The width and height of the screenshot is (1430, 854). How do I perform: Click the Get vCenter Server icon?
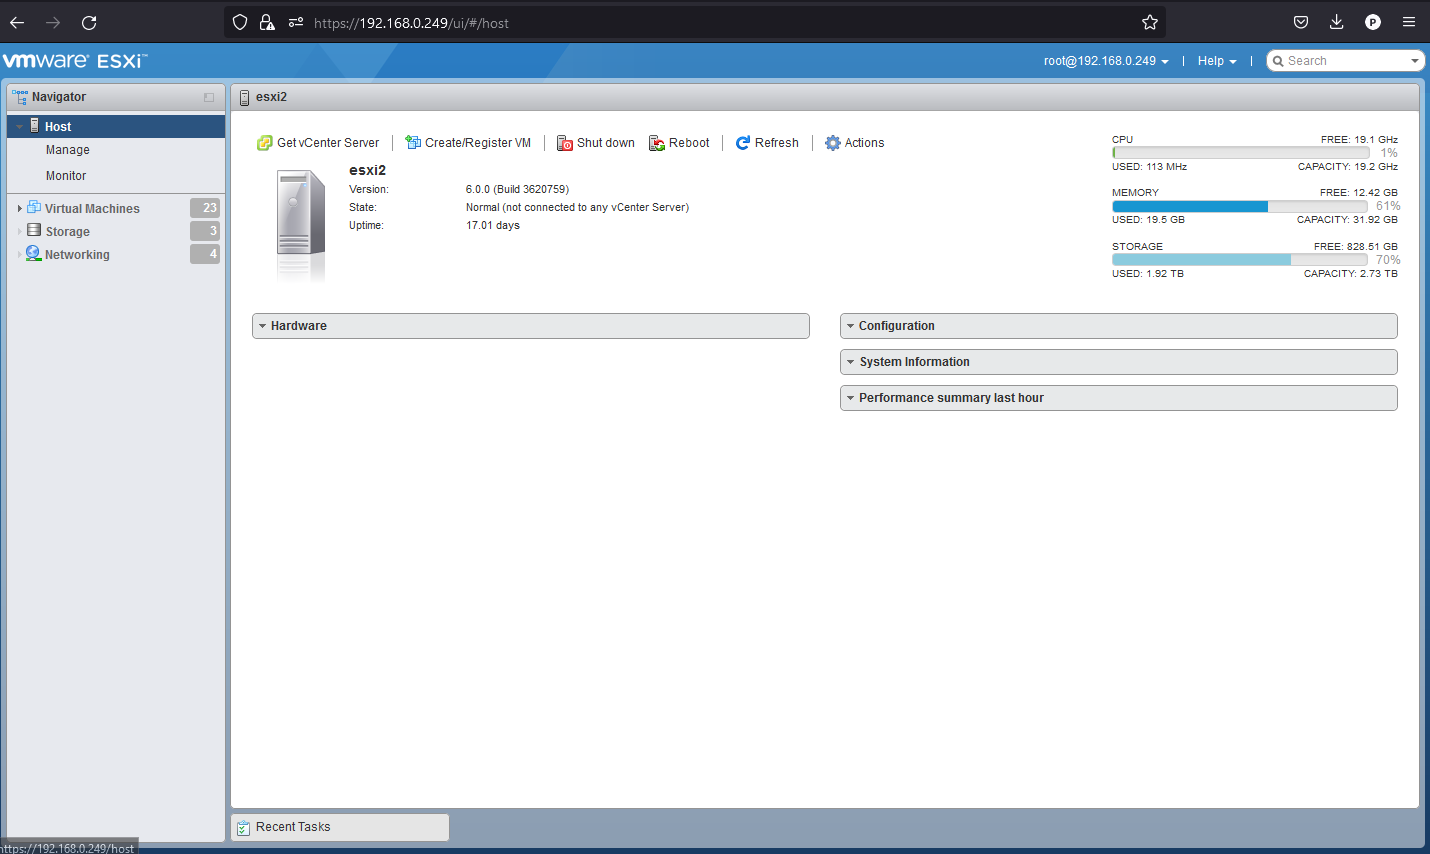[x=265, y=143]
